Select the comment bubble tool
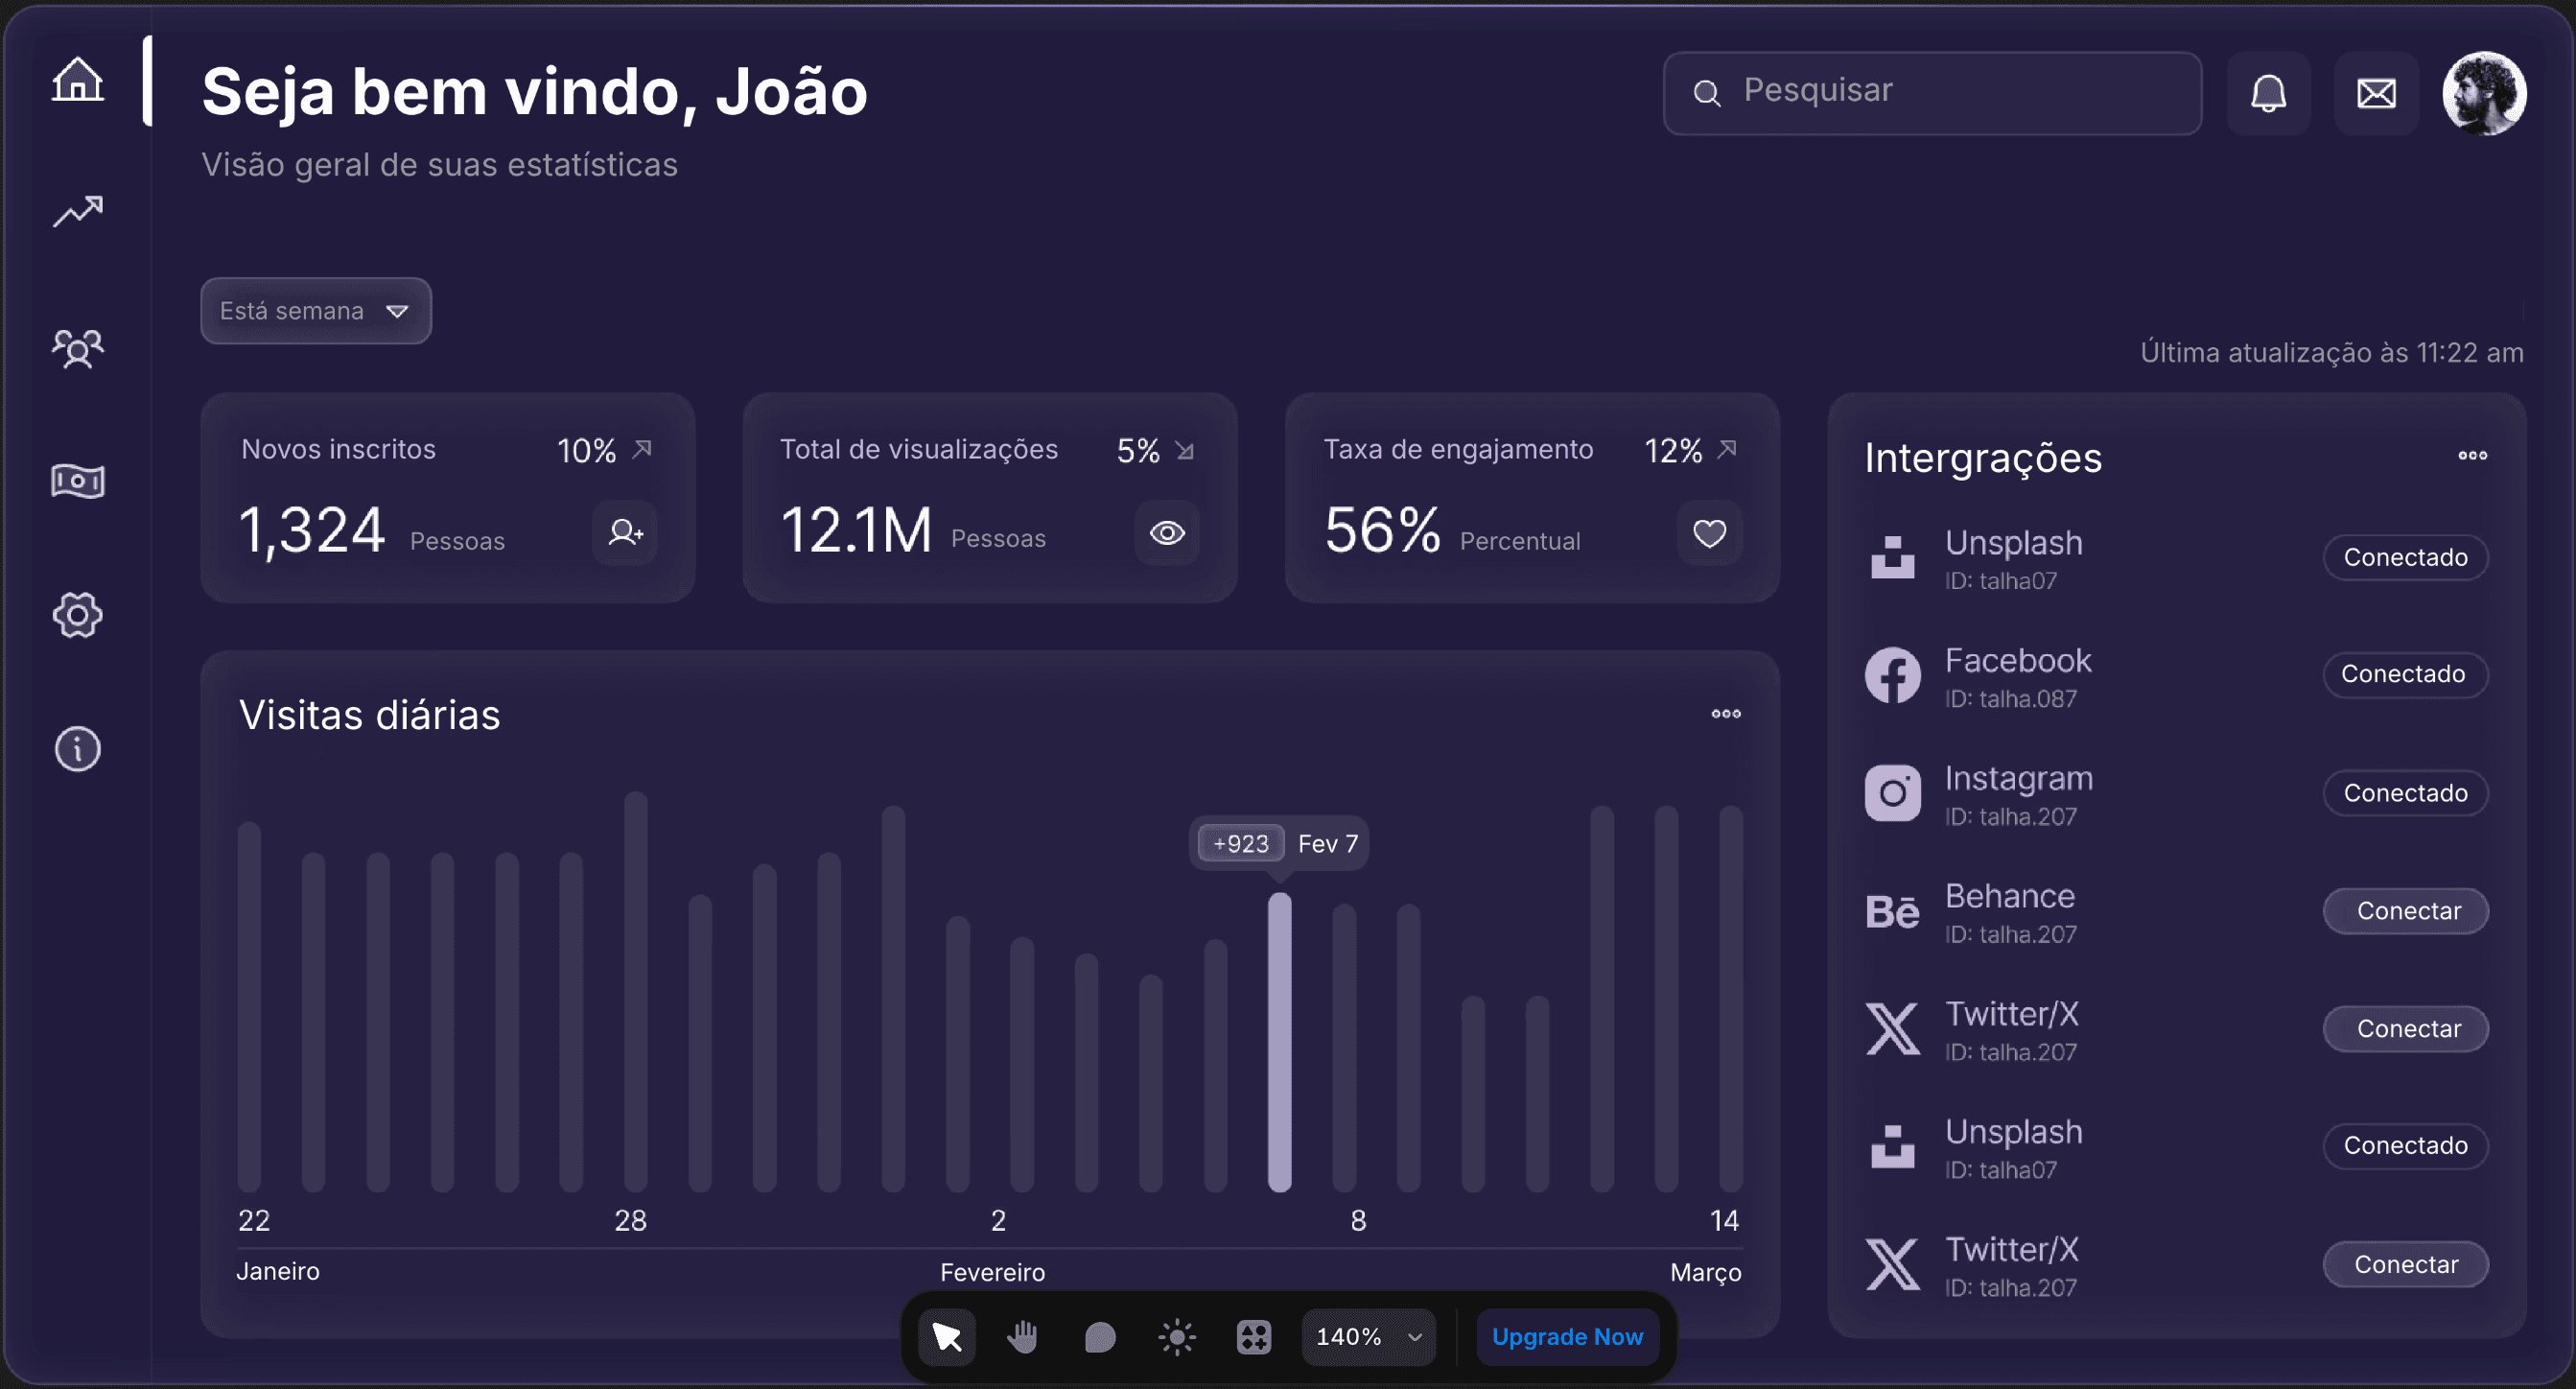 click(x=1099, y=1337)
